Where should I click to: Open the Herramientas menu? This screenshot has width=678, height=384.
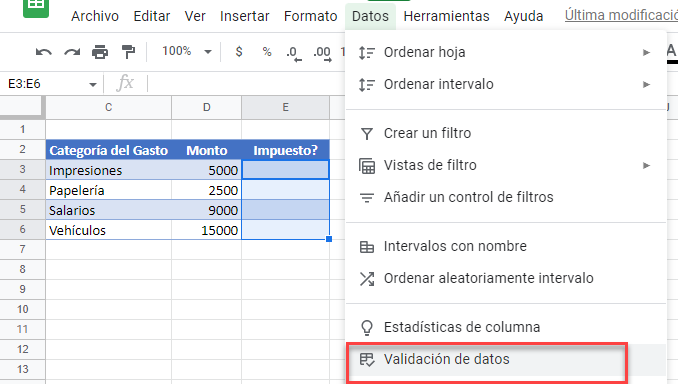446,16
